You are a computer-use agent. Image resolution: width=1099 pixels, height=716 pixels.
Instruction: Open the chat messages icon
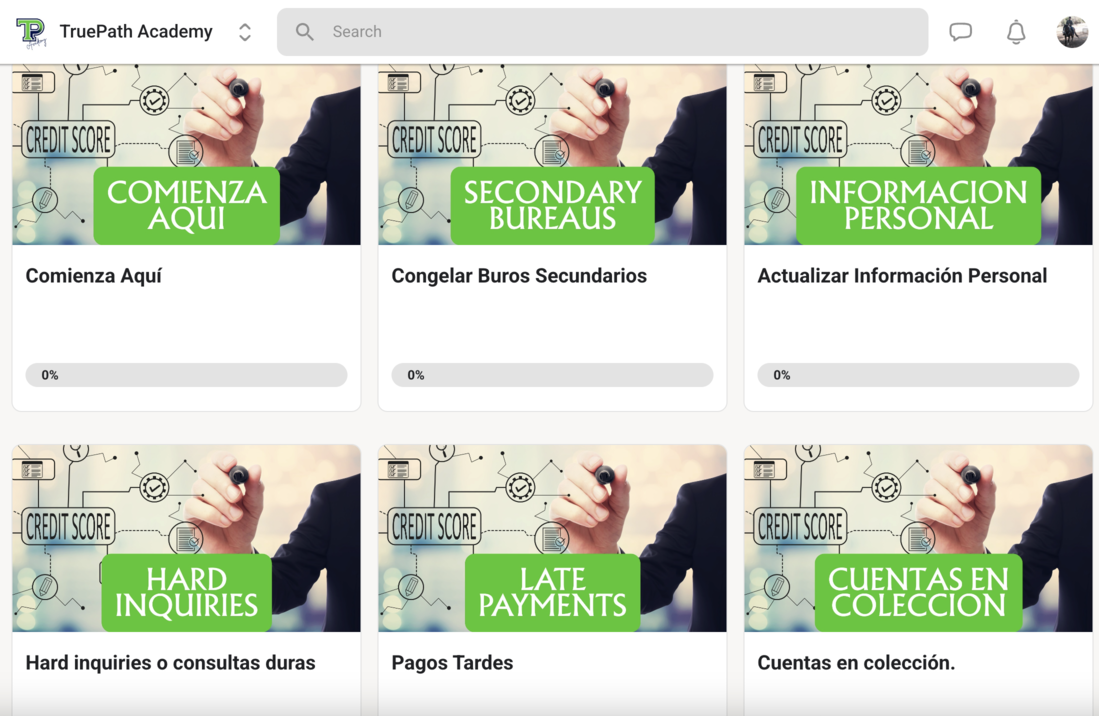pos(960,32)
